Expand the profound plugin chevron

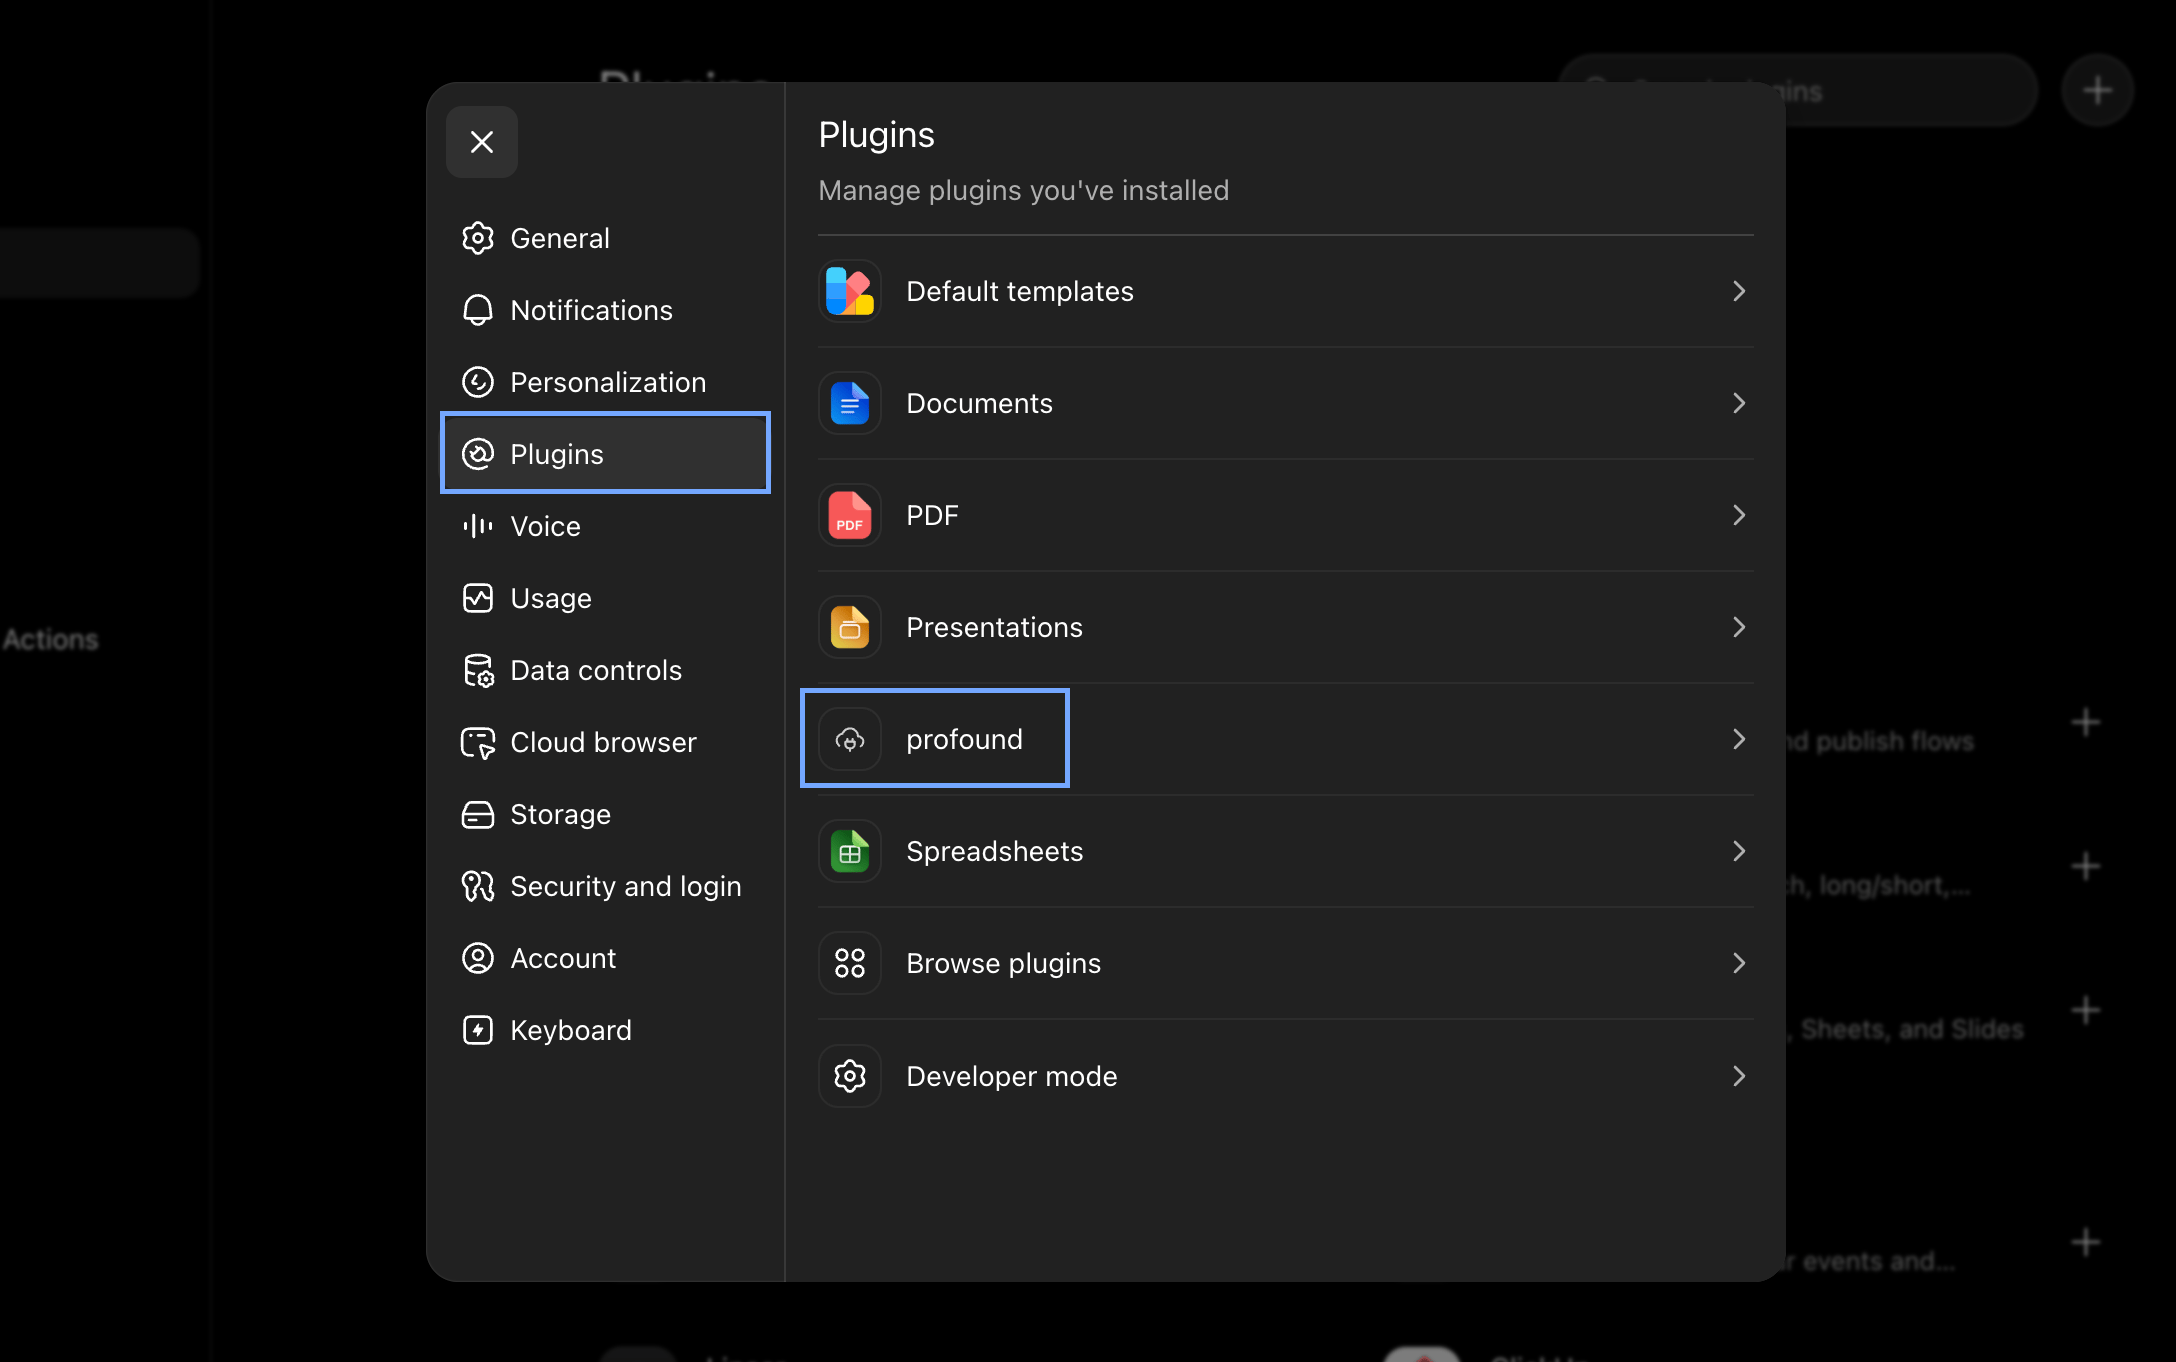coord(1739,739)
